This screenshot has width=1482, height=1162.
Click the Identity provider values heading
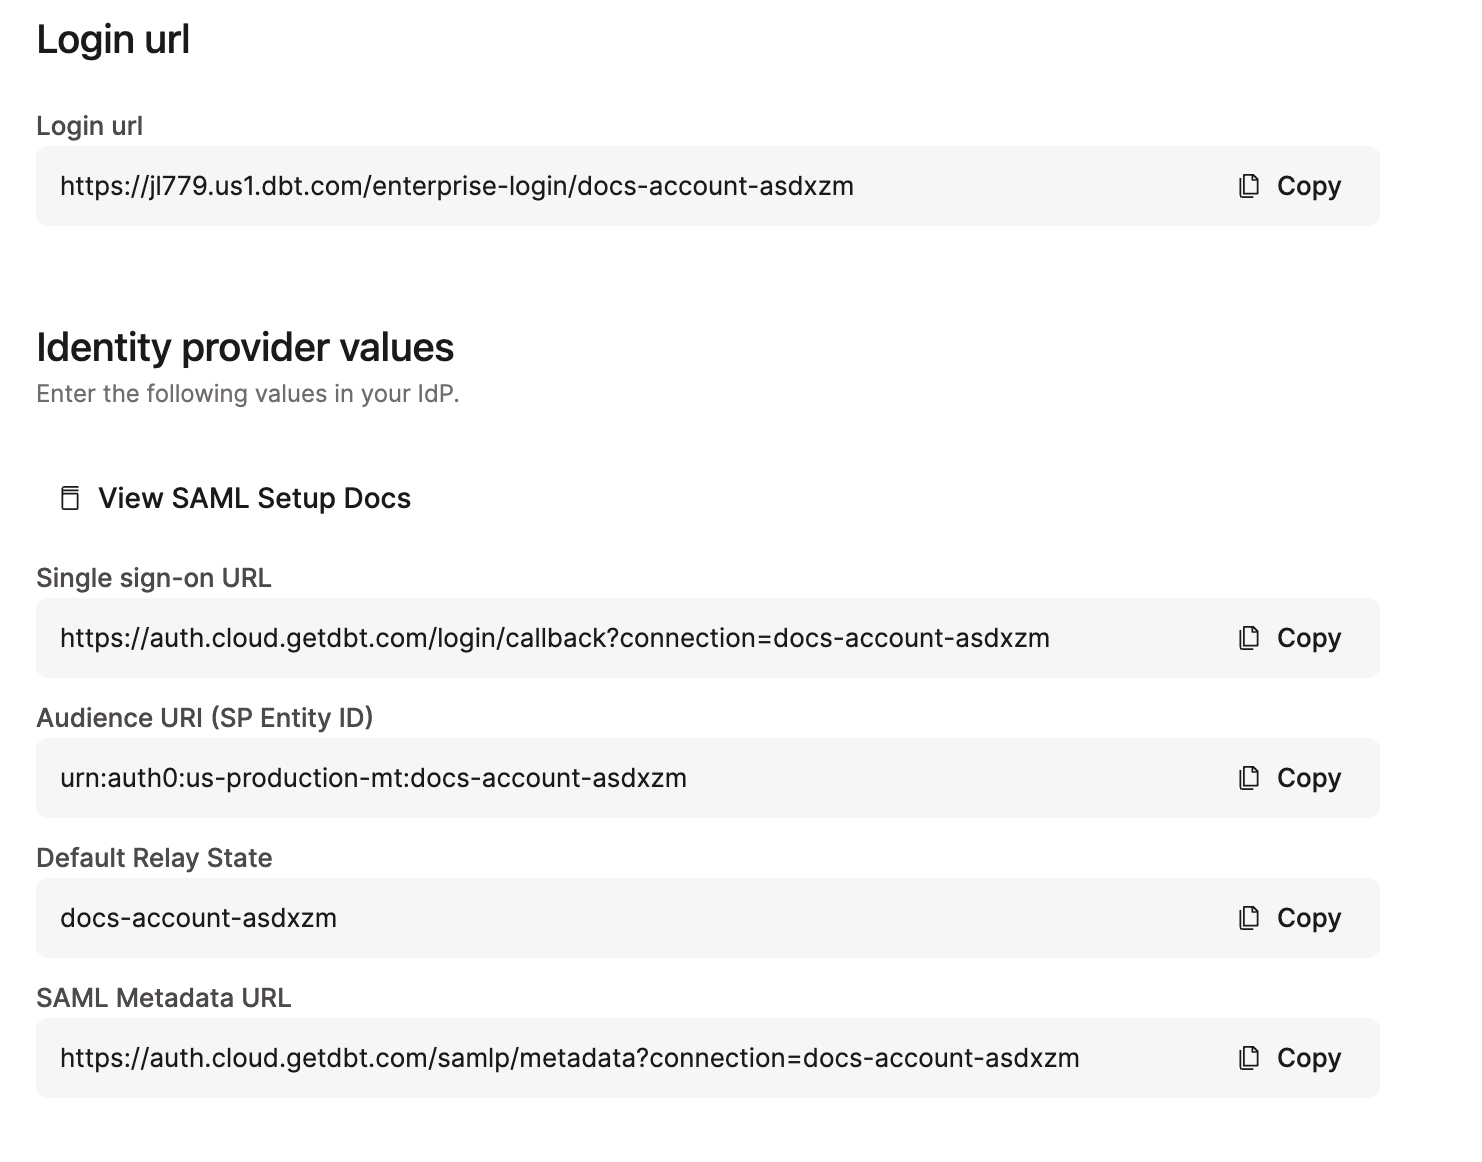pyautogui.click(x=245, y=347)
